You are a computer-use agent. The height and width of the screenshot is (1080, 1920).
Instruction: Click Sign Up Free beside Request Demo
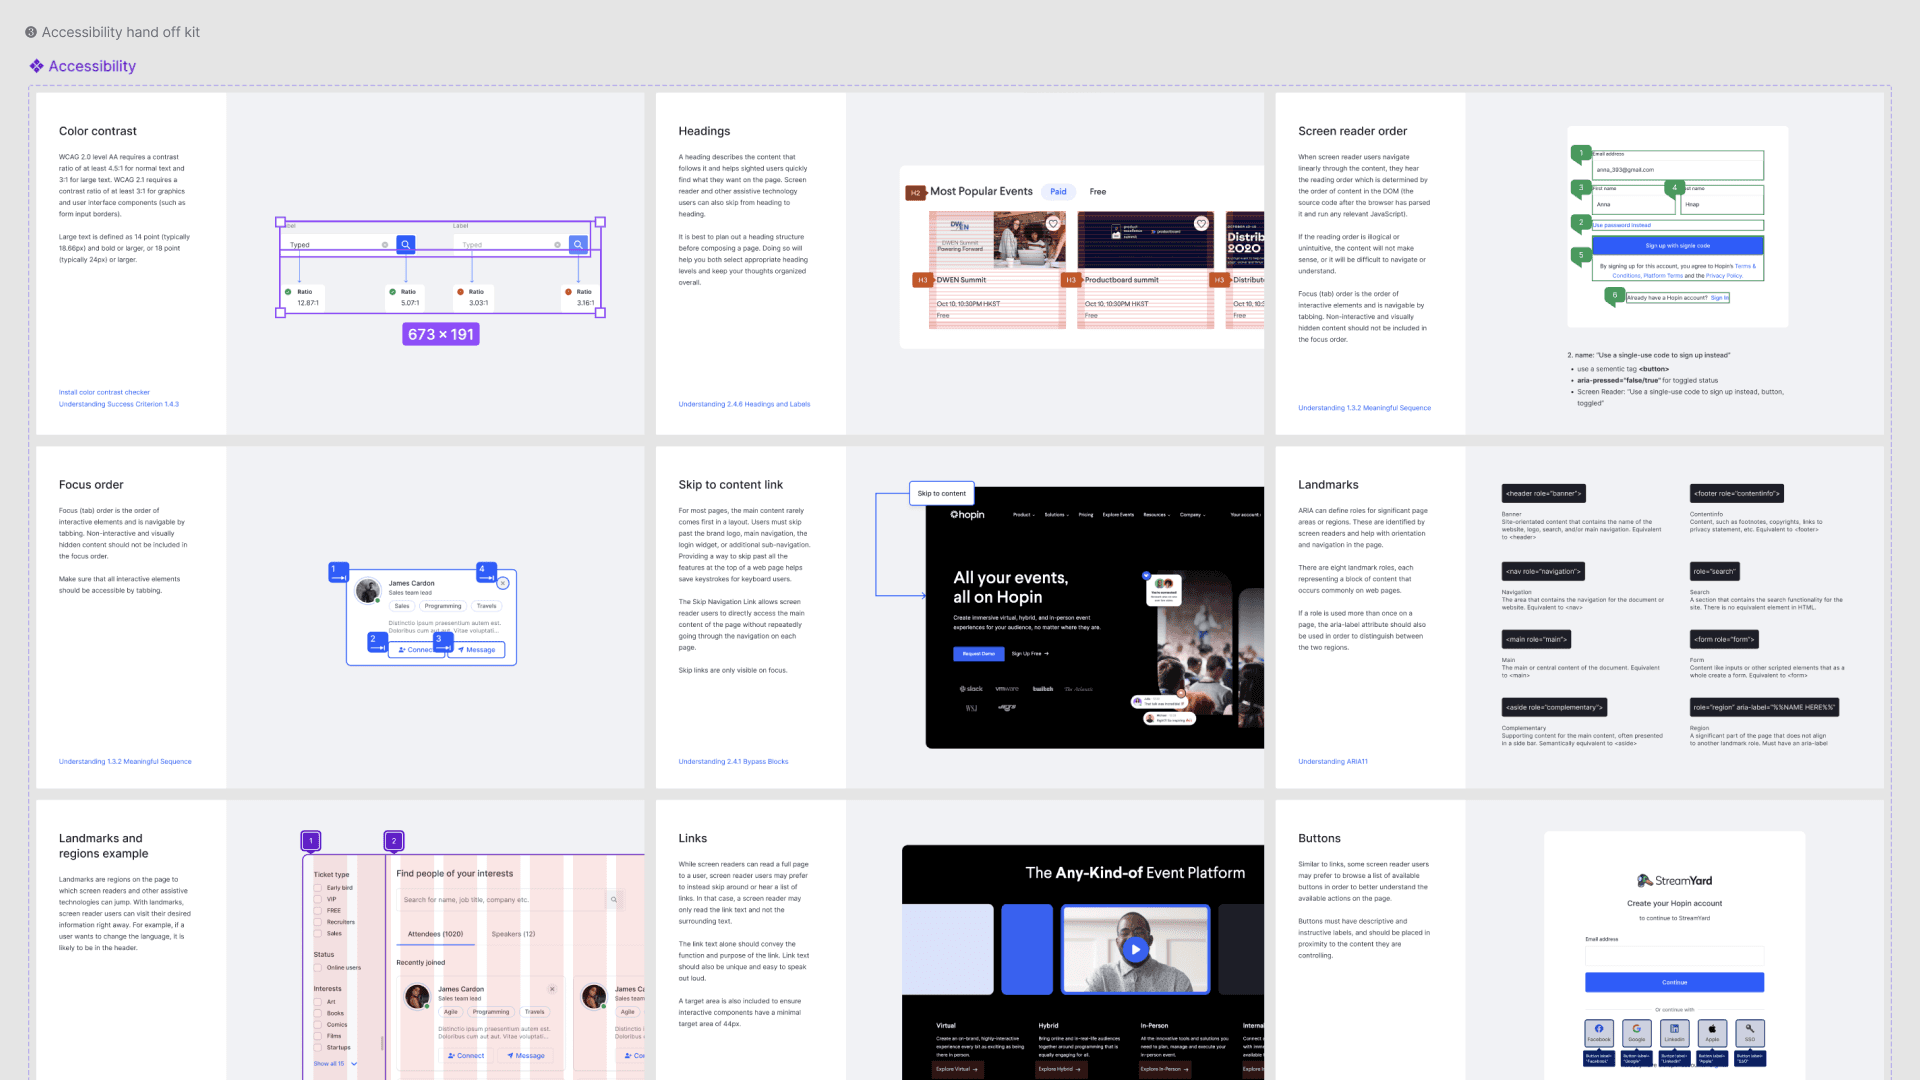pos(1030,654)
